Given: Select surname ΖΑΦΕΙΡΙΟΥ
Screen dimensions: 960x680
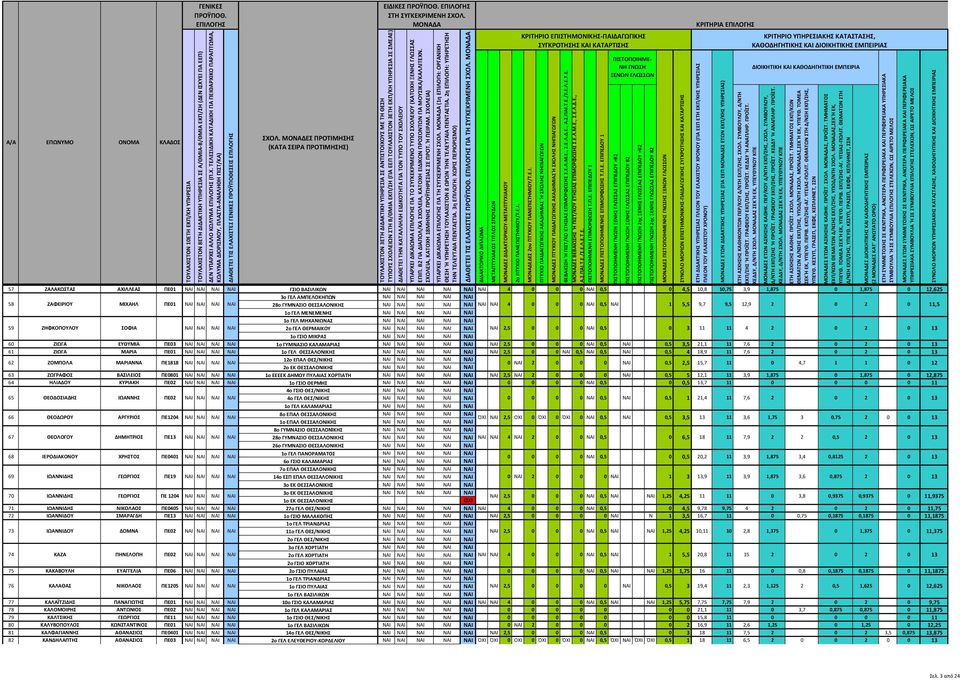Looking at the screenshot, I should point(60,304).
